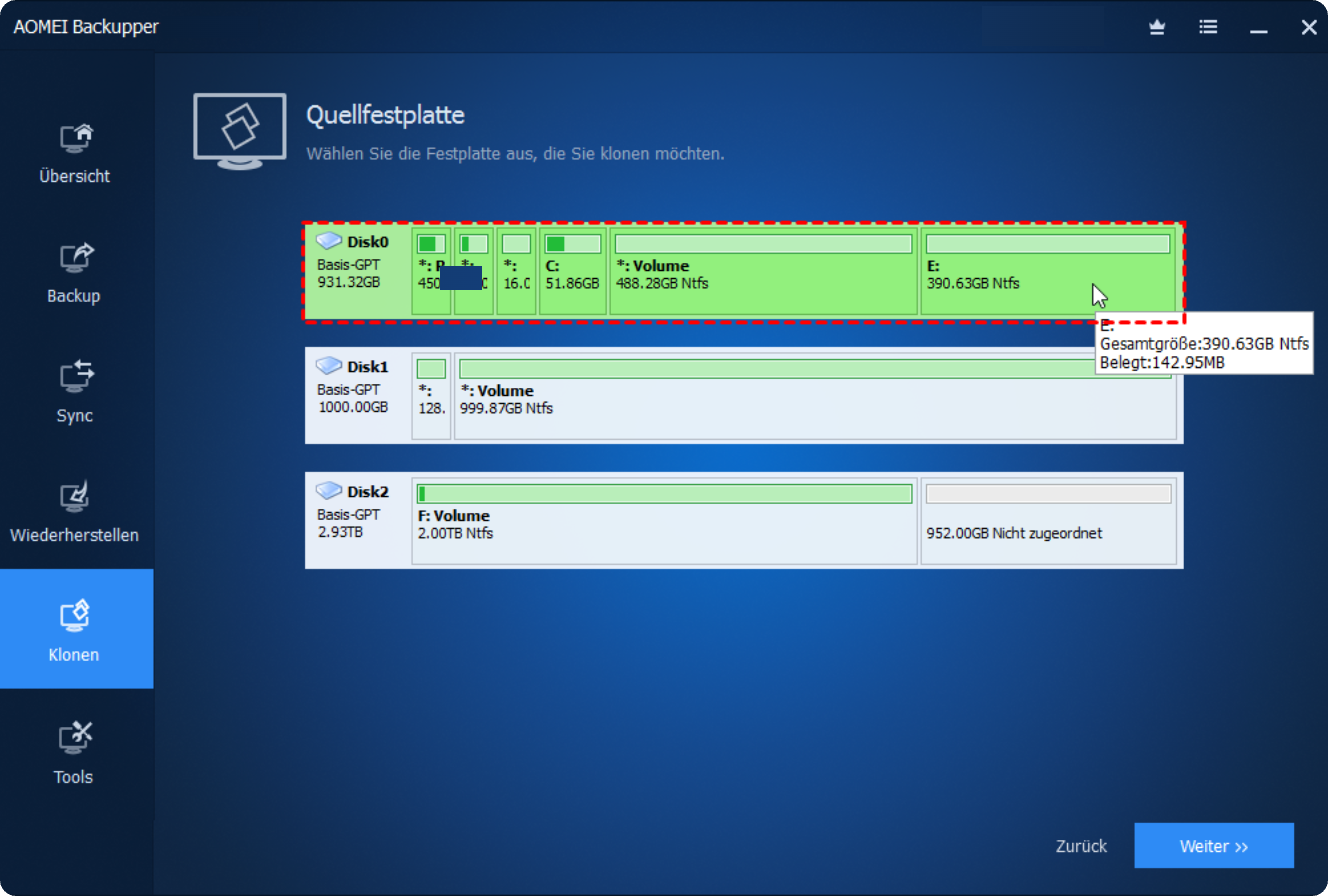Select Disk2 2.93TB as source
The width and height of the screenshot is (1328, 896).
tap(744, 520)
